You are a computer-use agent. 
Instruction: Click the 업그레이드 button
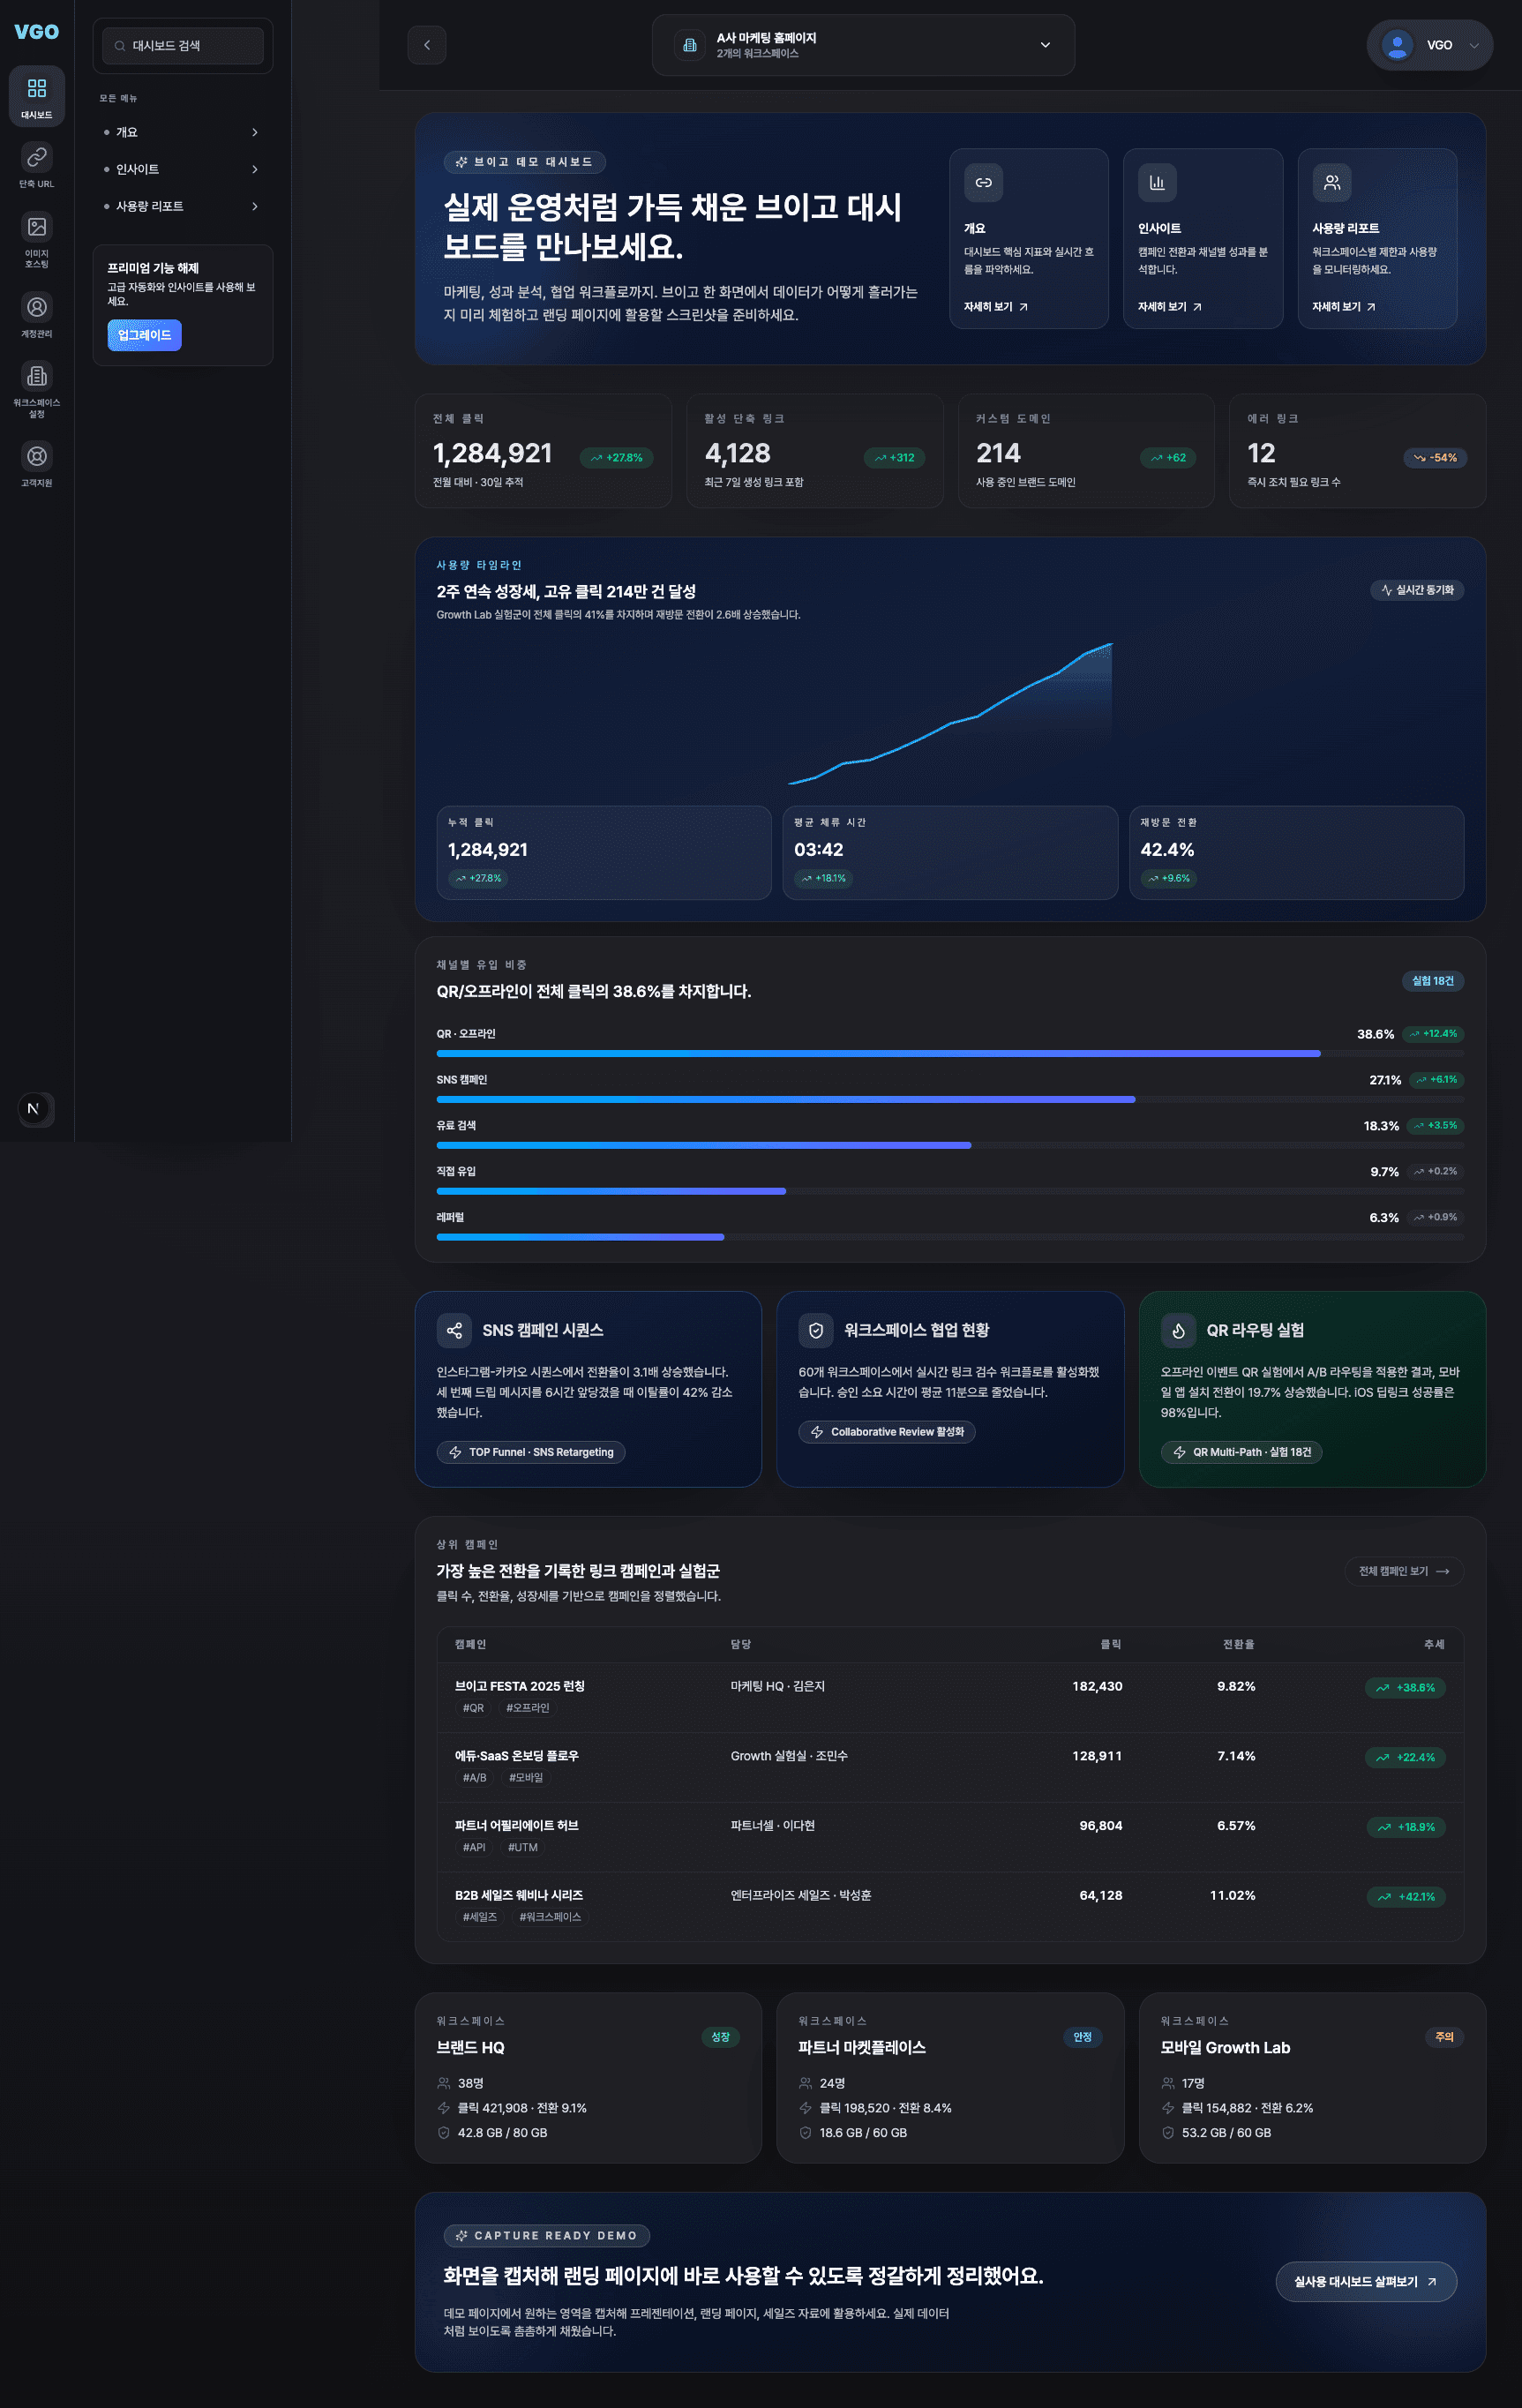144,335
